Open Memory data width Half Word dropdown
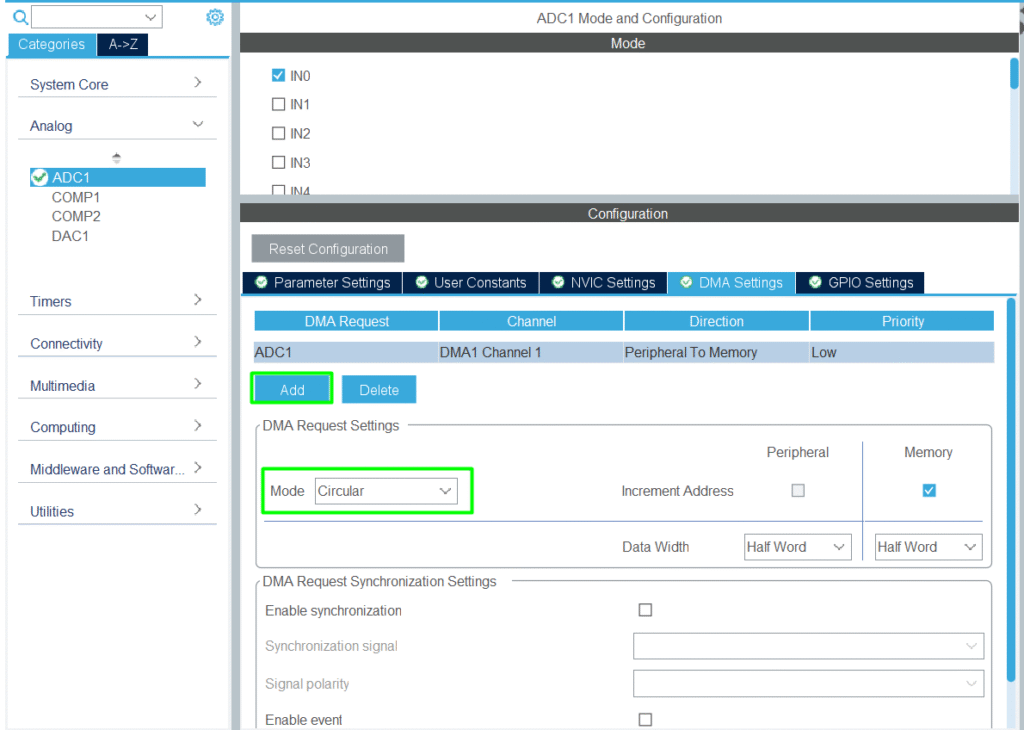The height and width of the screenshot is (730, 1024). point(927,547)
